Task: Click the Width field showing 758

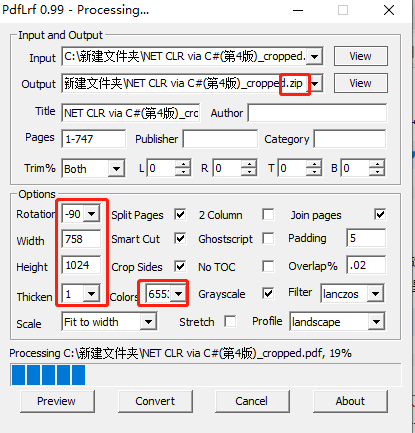Action: coord(81,239)
